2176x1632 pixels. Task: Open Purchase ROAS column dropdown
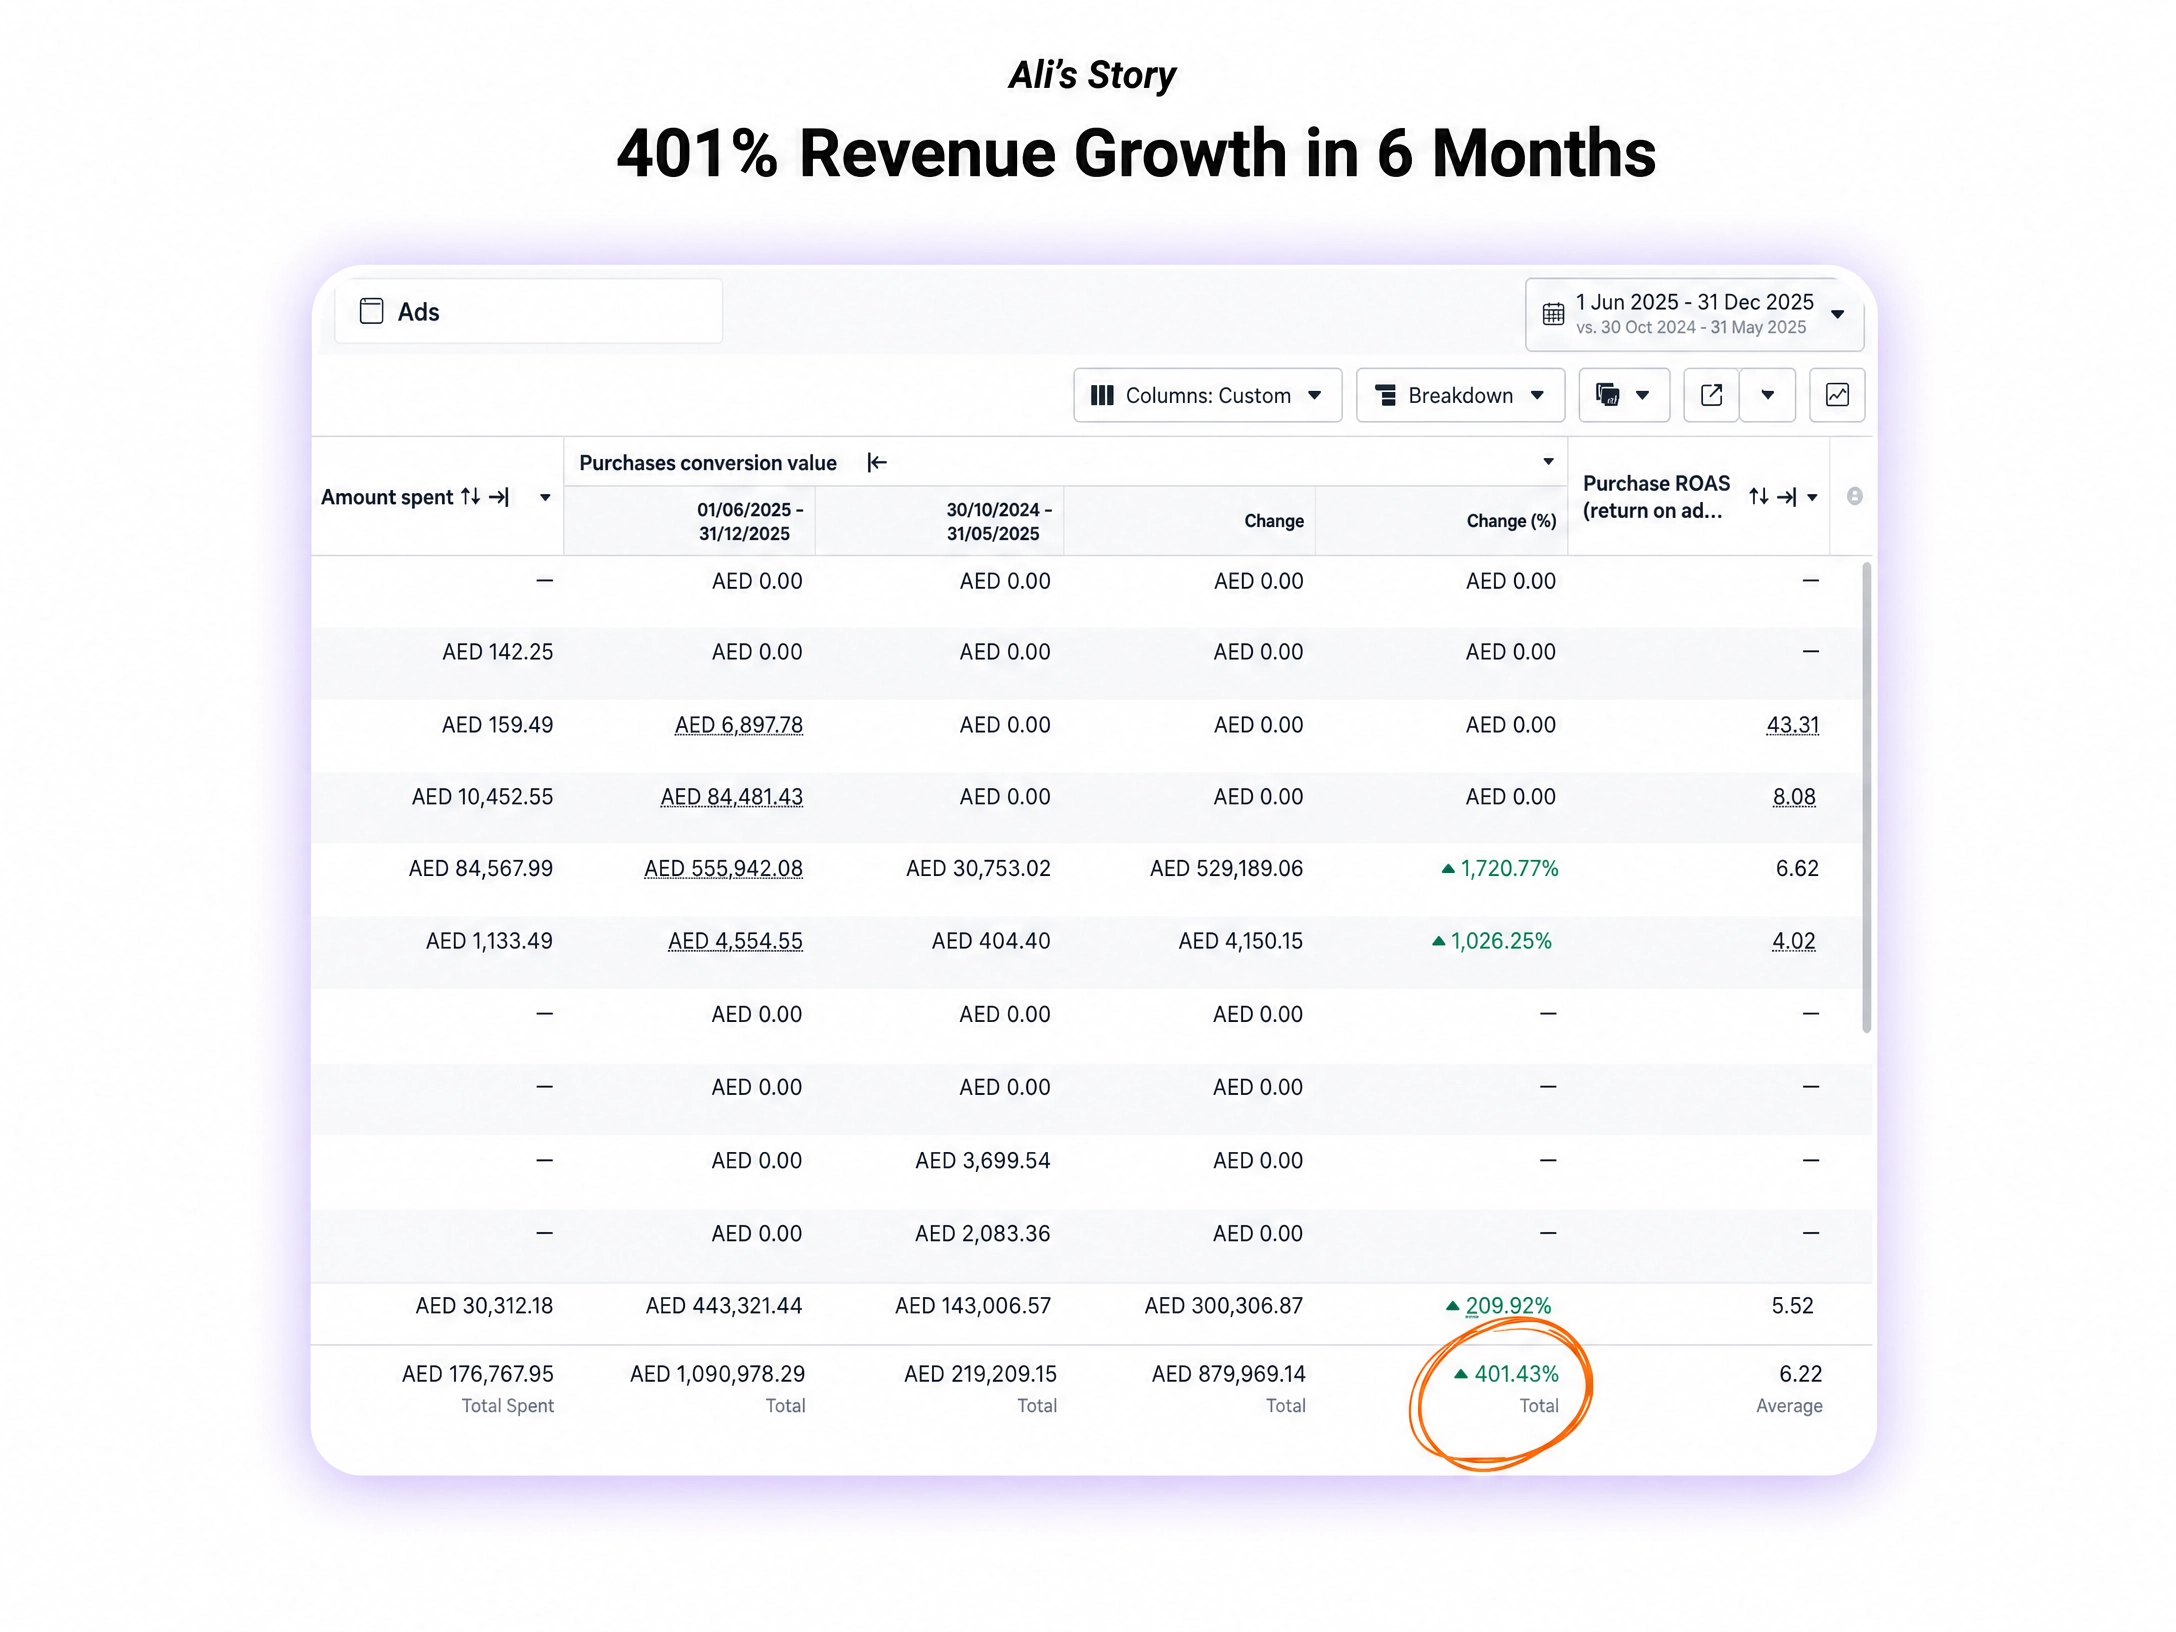coord(1812,497)
